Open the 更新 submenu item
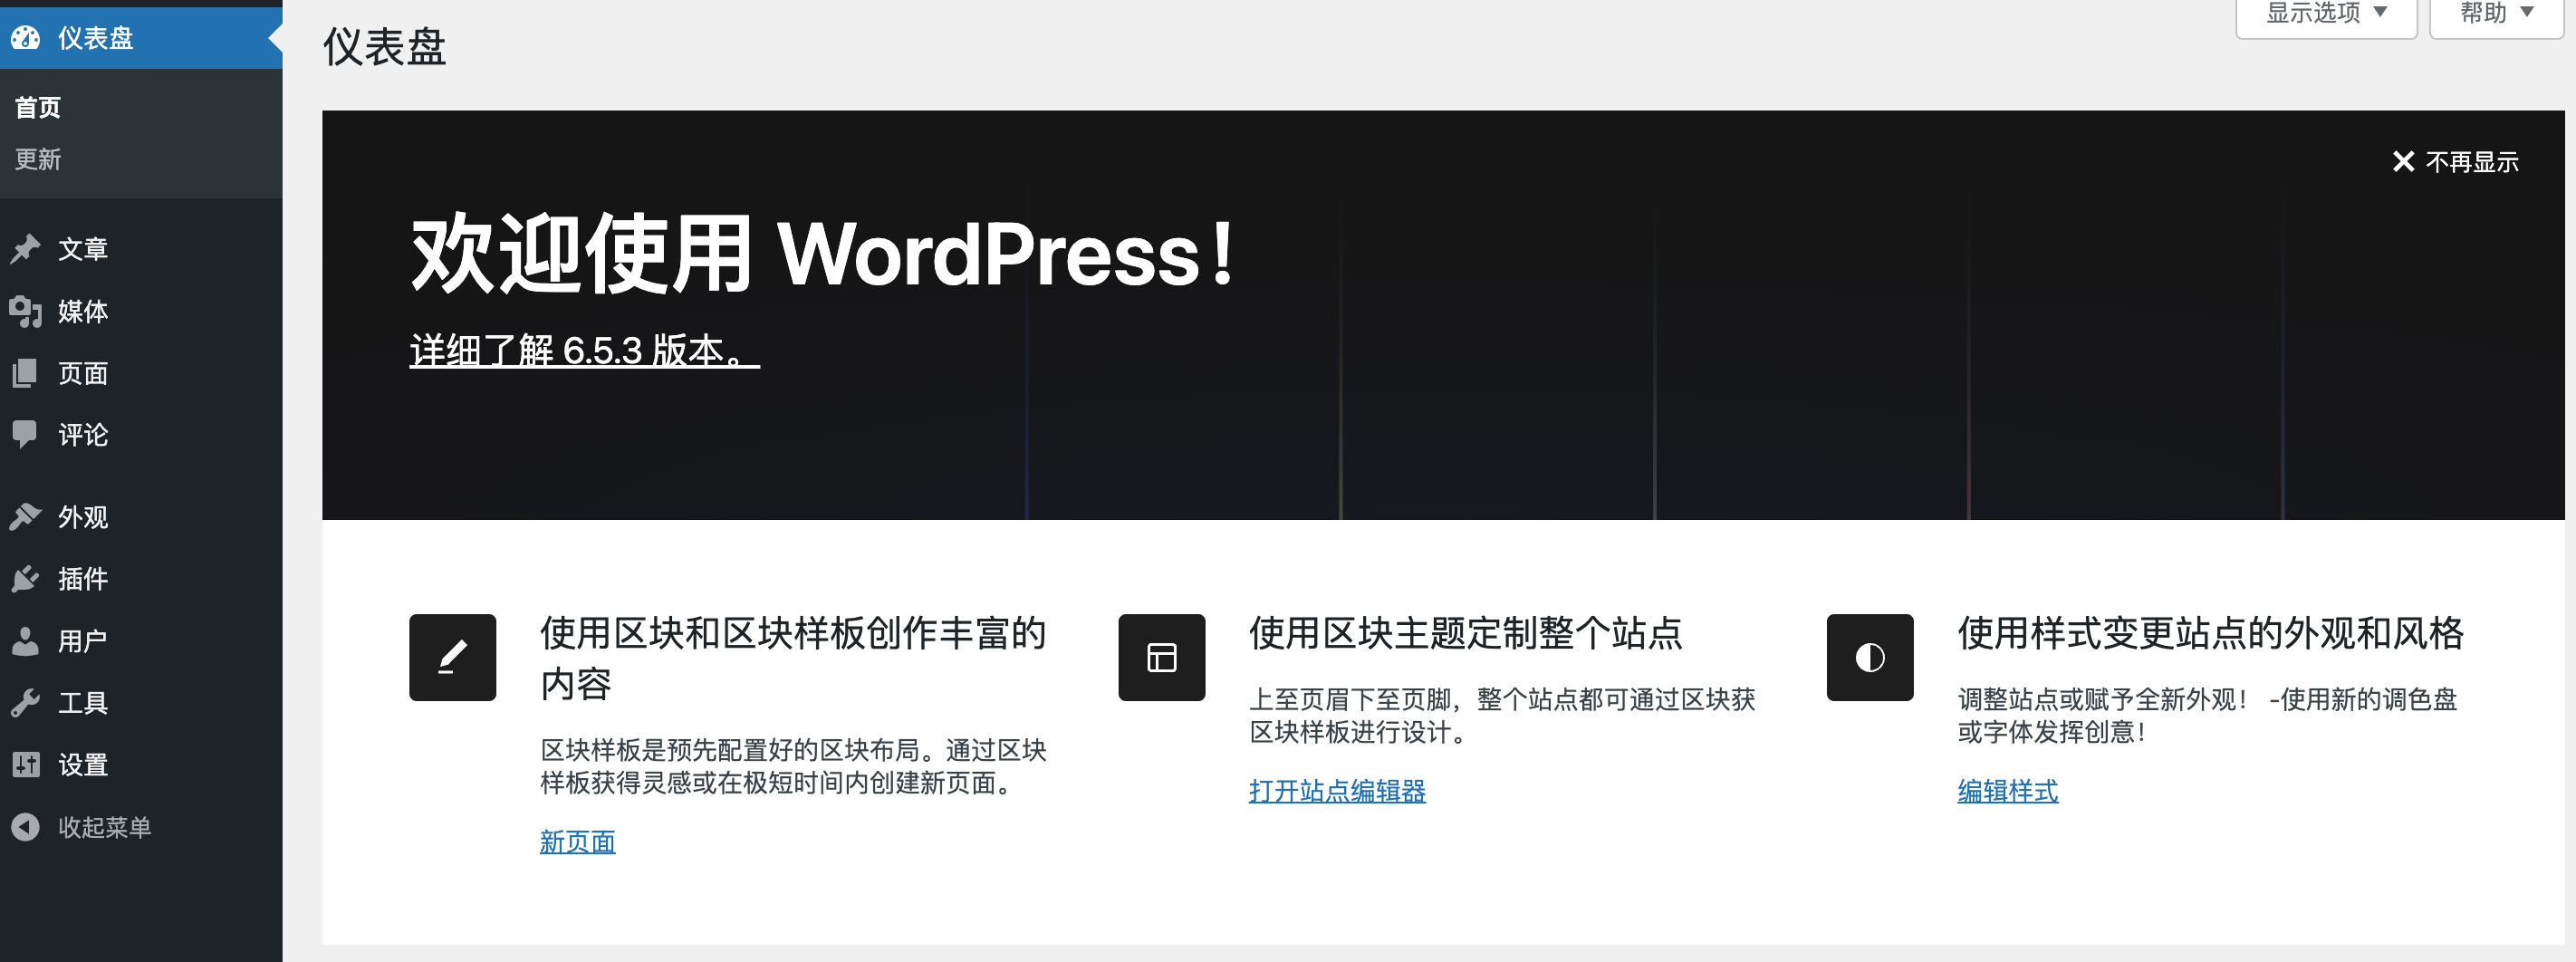This screenshot has height=962, width=2576. (38, 159)
